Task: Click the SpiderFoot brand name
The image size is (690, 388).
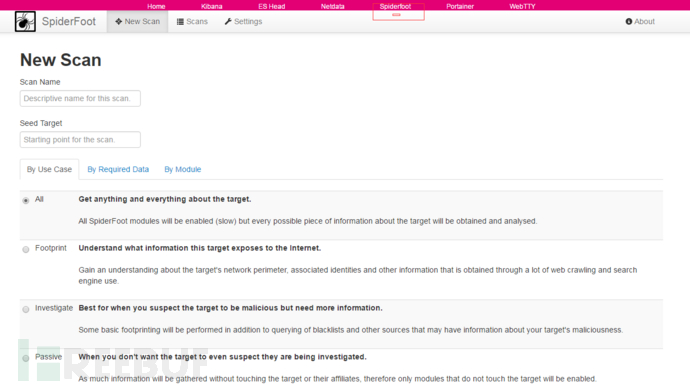Action: [69, 22]
